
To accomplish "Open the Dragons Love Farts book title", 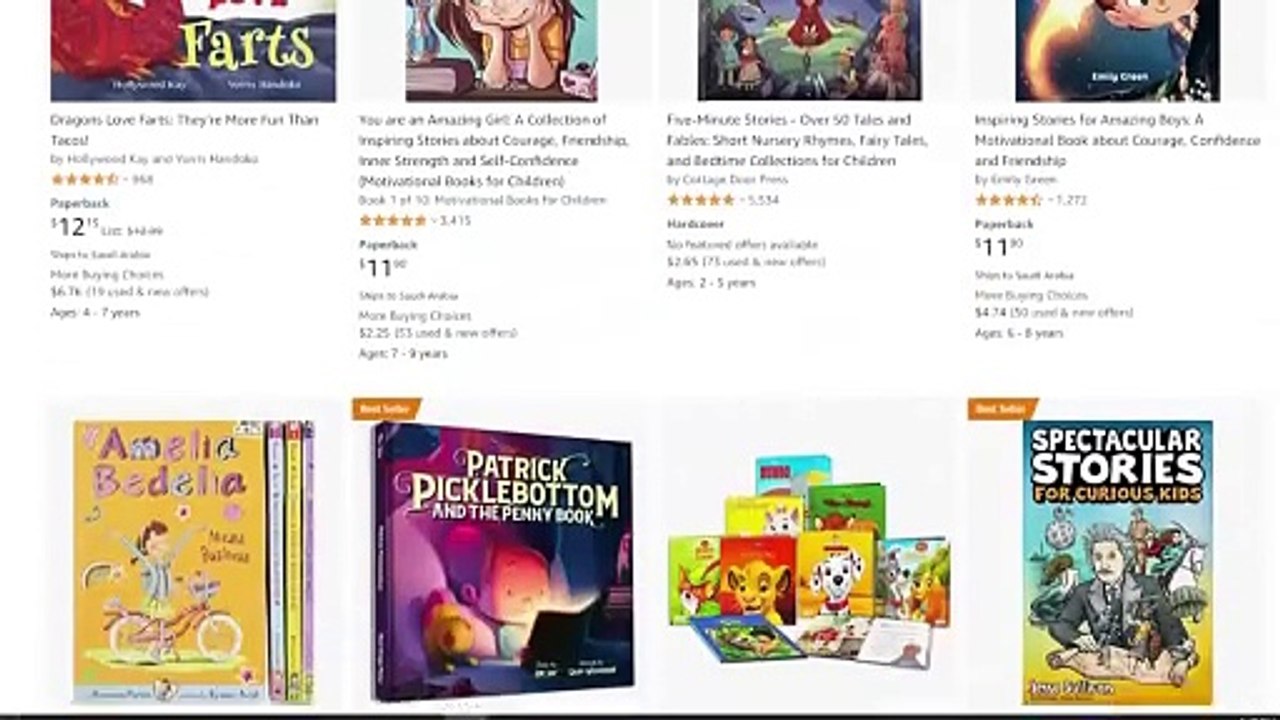I will (x=184, y=130).
